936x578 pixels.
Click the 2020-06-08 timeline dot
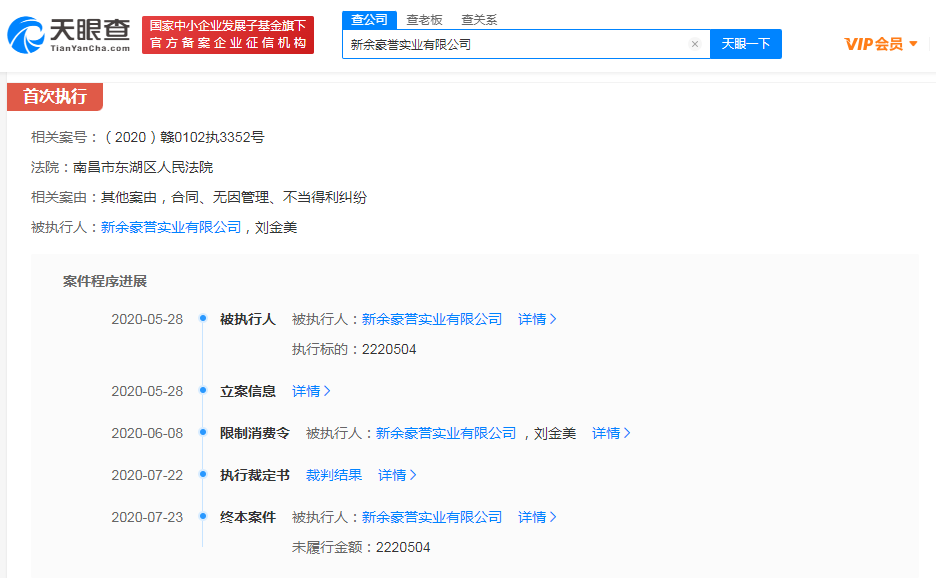[203, 432]
